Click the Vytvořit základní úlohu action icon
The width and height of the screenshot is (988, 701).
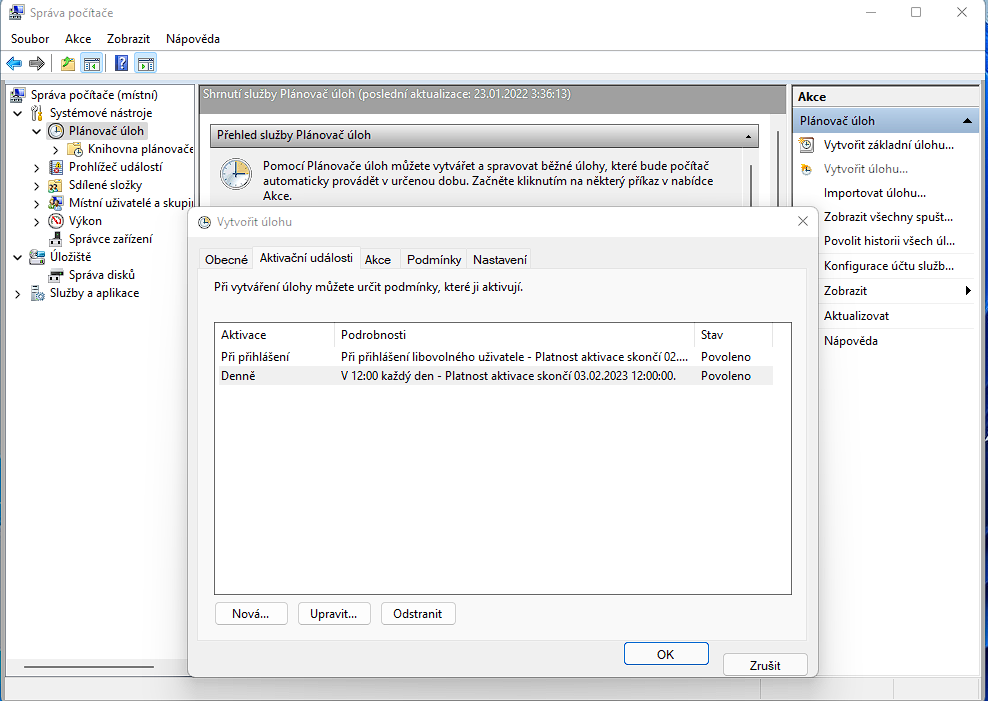pos(807,145)
